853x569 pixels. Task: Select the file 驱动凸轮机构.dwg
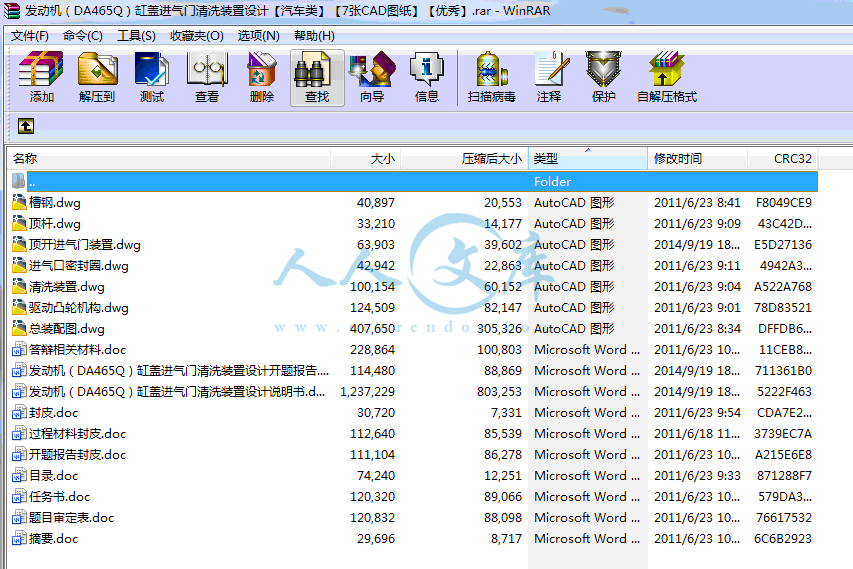(x=78, y=308)
